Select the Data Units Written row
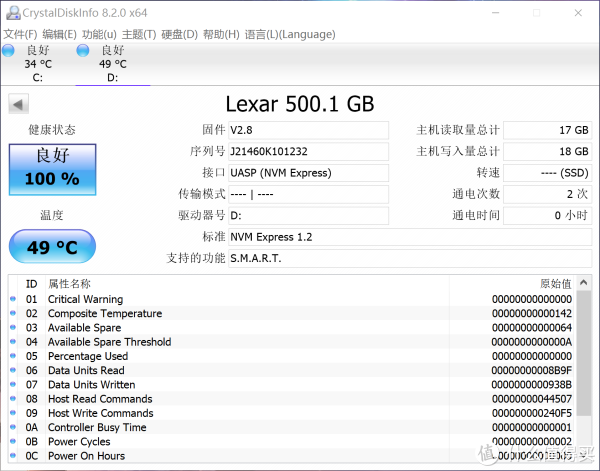600x471 pixels. (292, 384)
